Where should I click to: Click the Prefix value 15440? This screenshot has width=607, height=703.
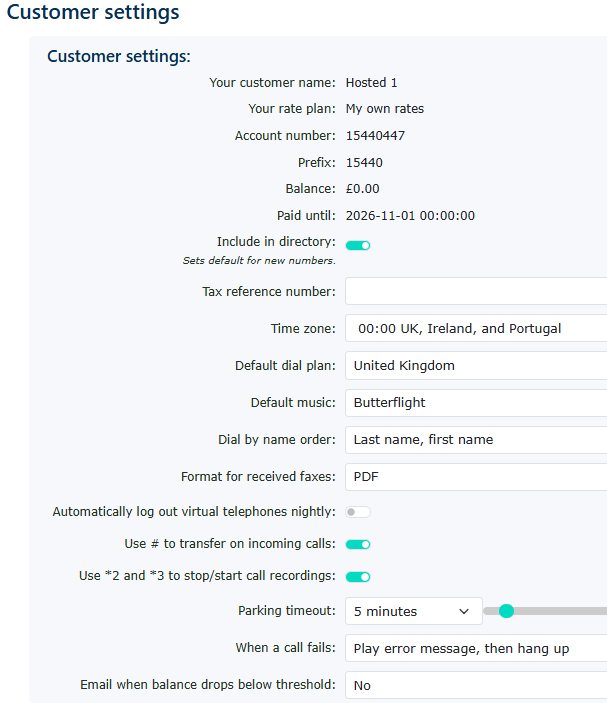click(364, 162)
